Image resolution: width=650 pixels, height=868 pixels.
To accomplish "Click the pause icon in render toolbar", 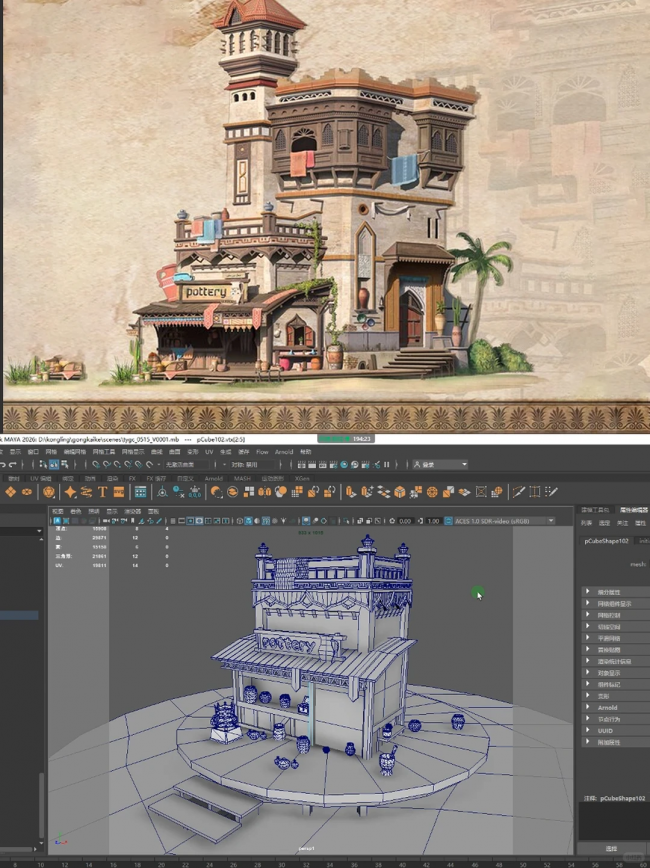I will click(x=386, y=465).
